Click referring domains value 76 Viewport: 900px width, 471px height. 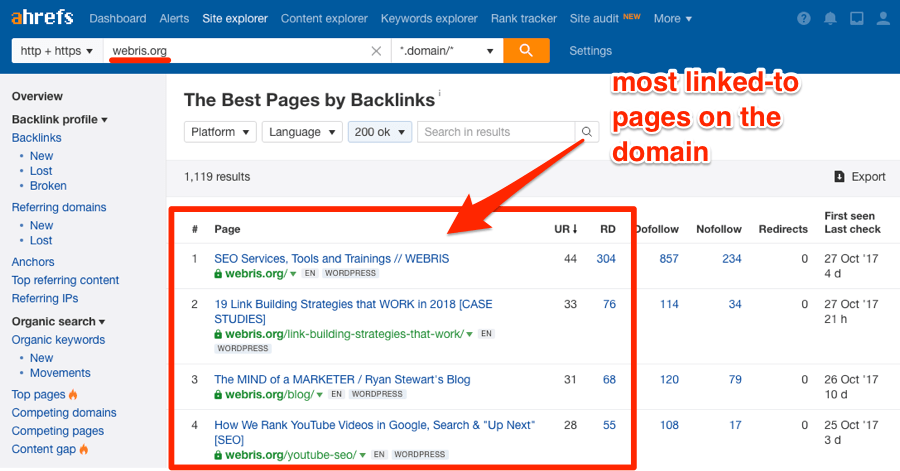point(609,304)
